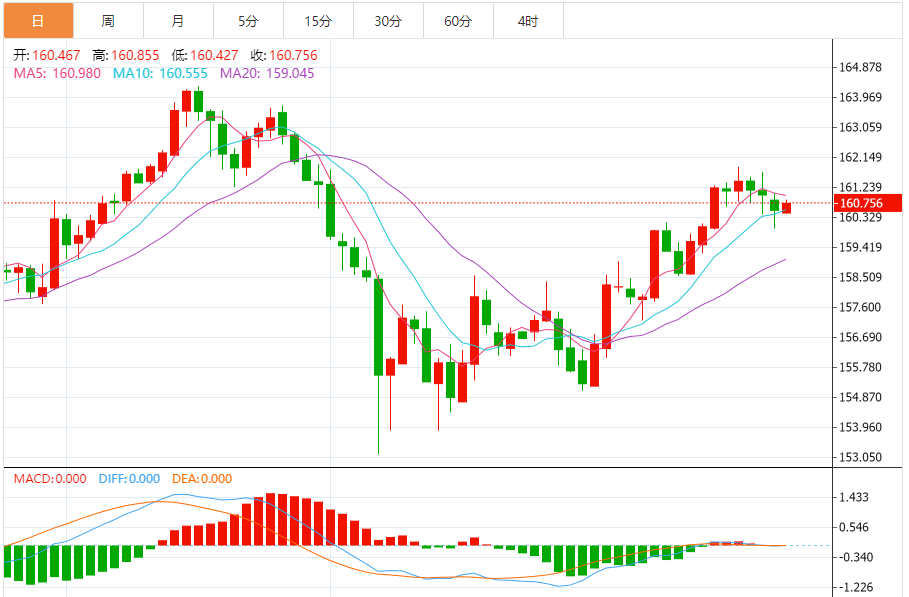Click the red current price label 160.756
909x597 pixels.
[867, 203]
